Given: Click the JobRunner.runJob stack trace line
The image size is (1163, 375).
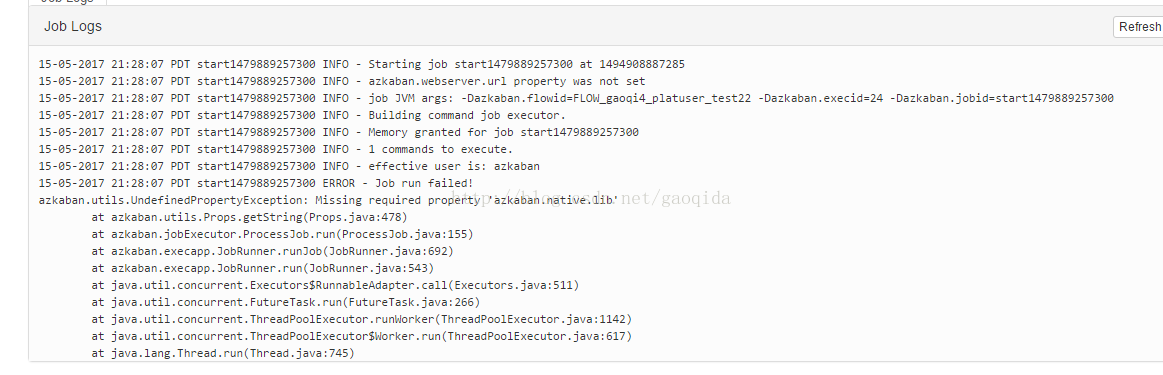Looking at the screenshot, I should click(x=272, y=252).
